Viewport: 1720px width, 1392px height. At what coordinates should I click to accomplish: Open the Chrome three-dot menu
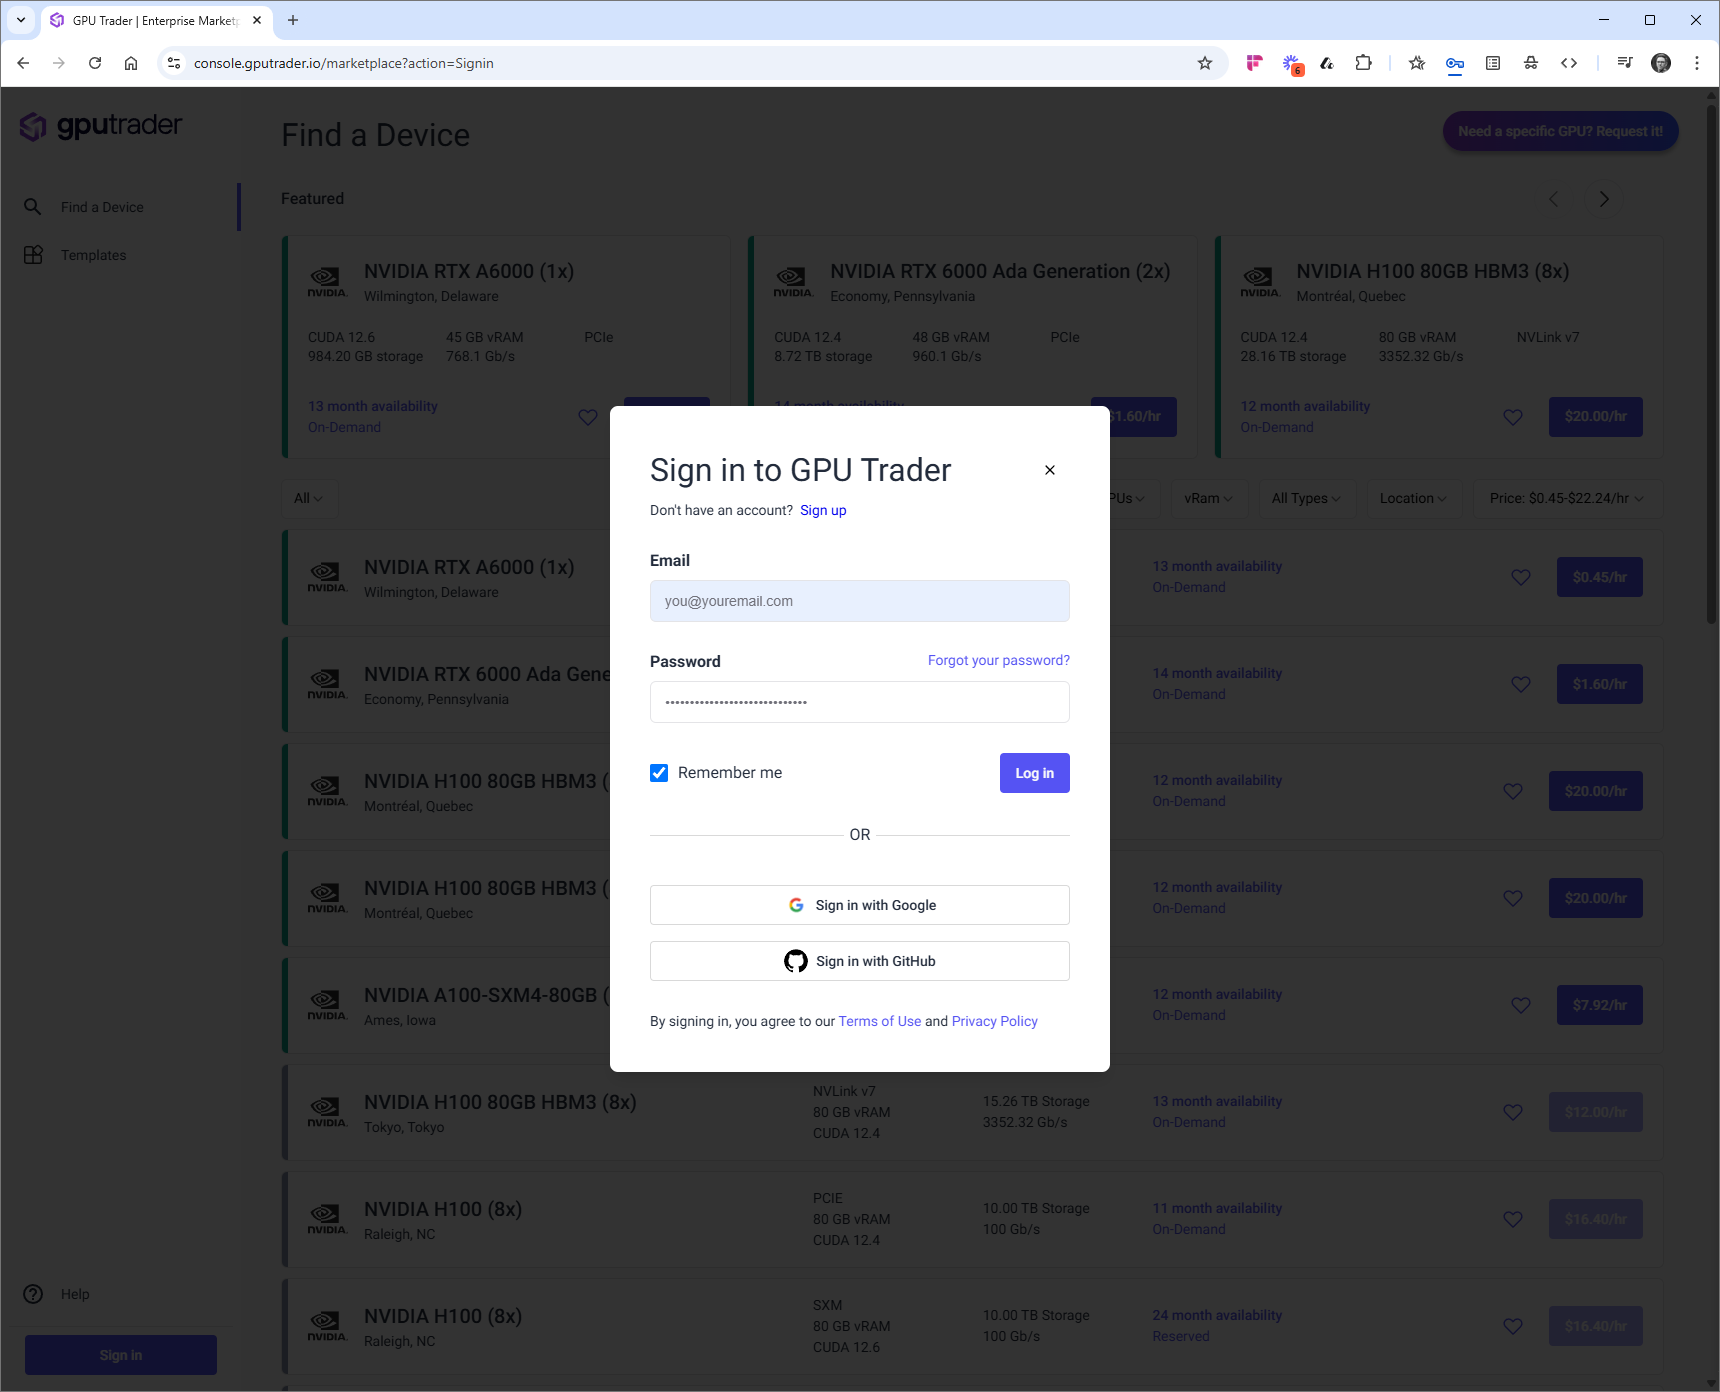(1697, 63)
